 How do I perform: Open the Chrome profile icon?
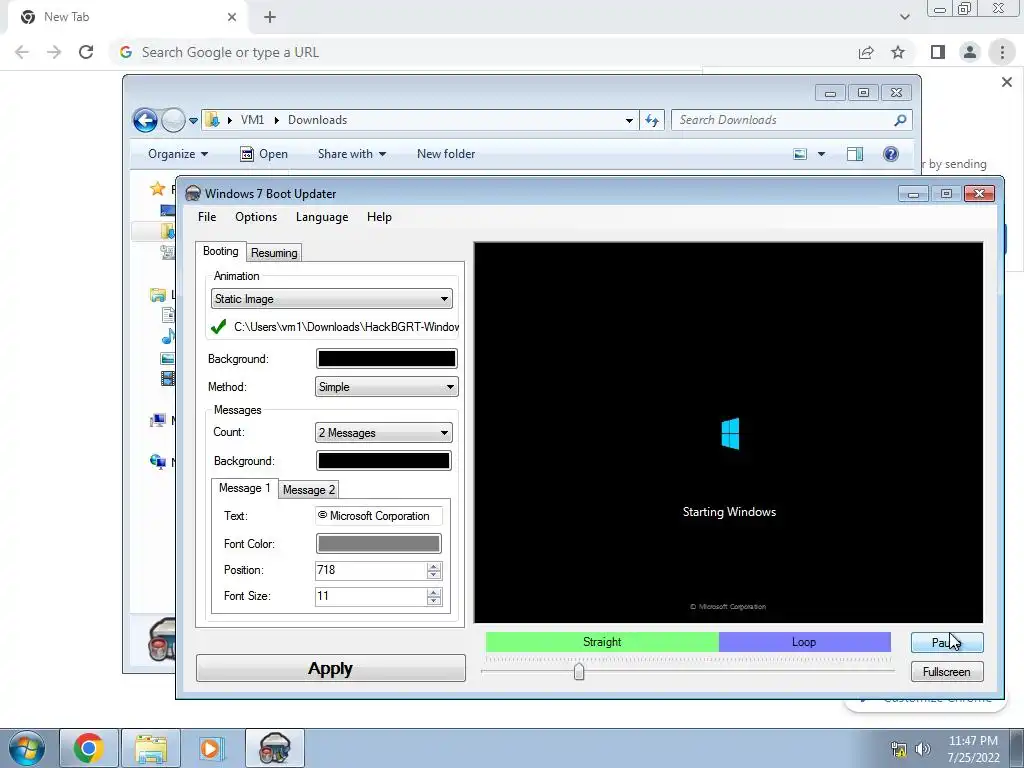click(970, 52)
